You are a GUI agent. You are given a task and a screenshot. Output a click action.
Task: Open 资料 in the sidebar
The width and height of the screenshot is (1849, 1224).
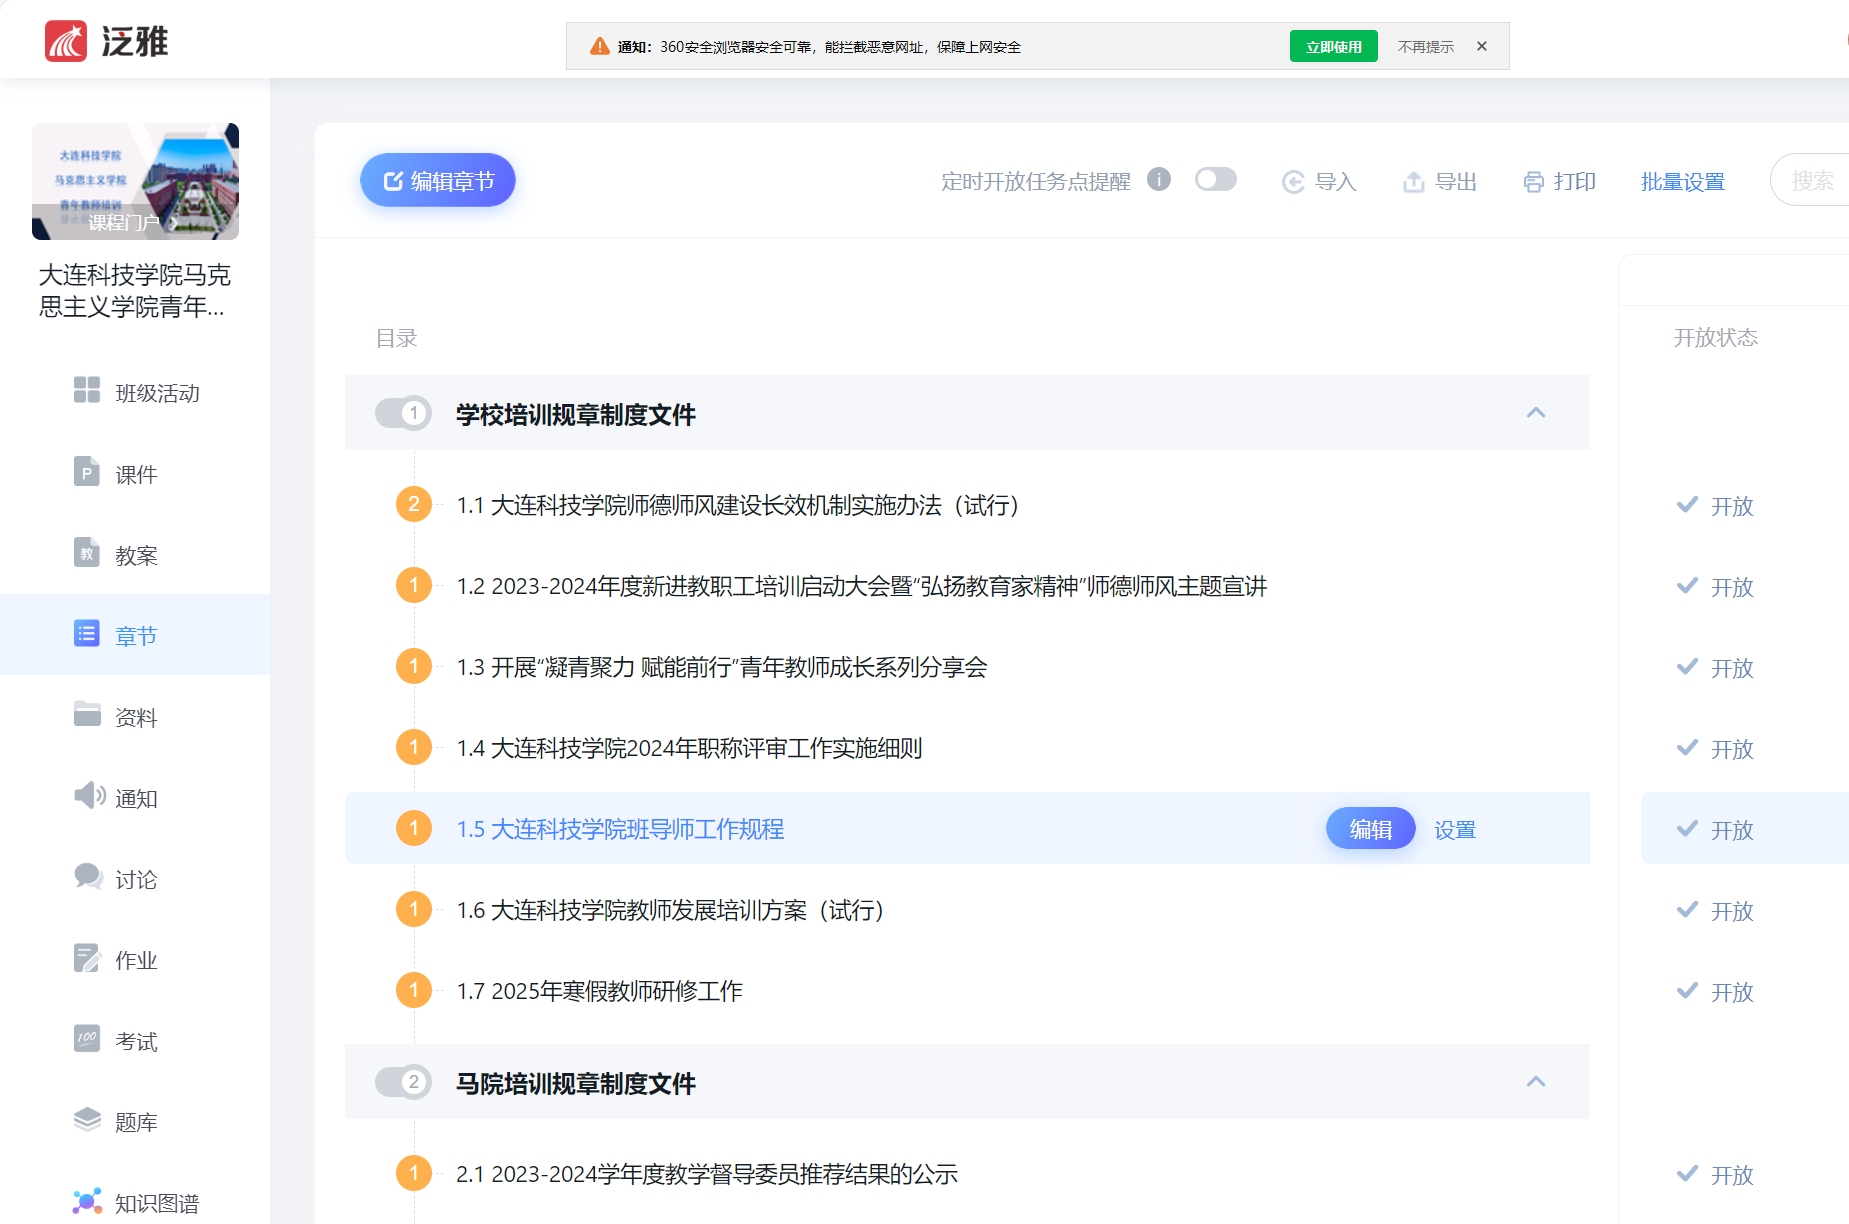pyautogui.click(x=135, y=716)
